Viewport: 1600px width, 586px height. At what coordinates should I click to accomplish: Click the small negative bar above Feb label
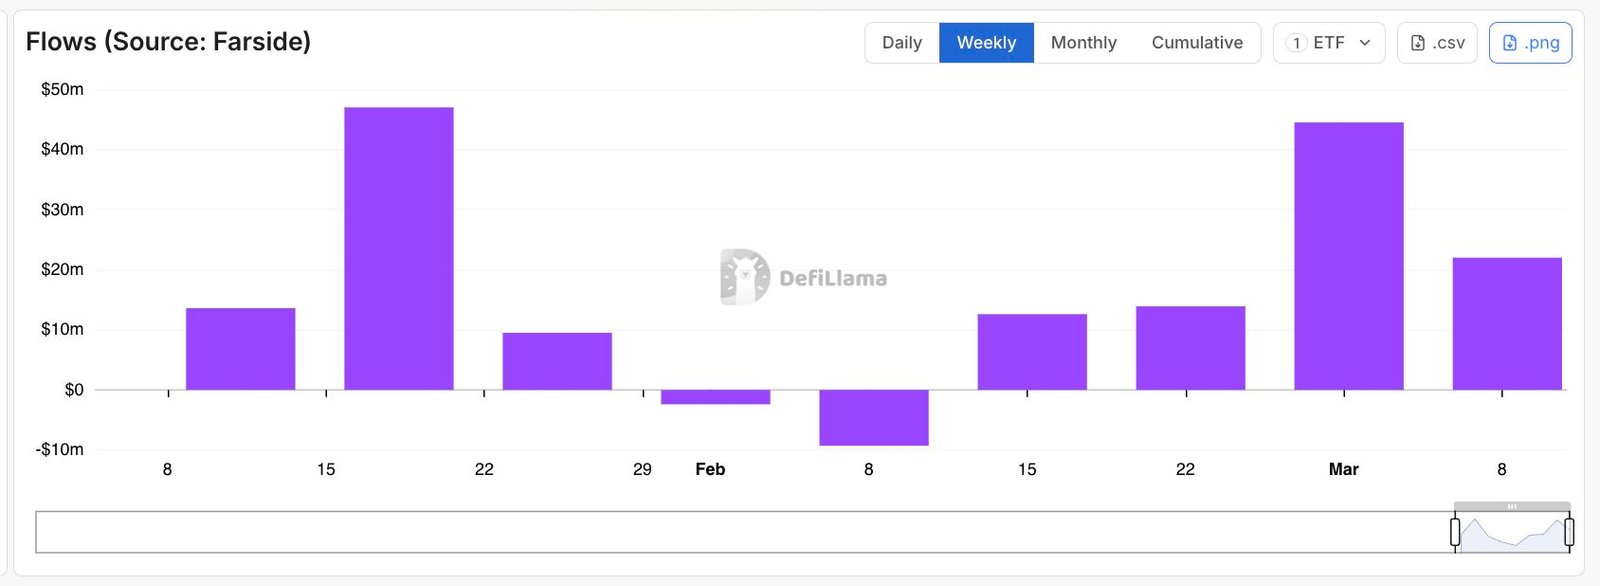(716, 397)
